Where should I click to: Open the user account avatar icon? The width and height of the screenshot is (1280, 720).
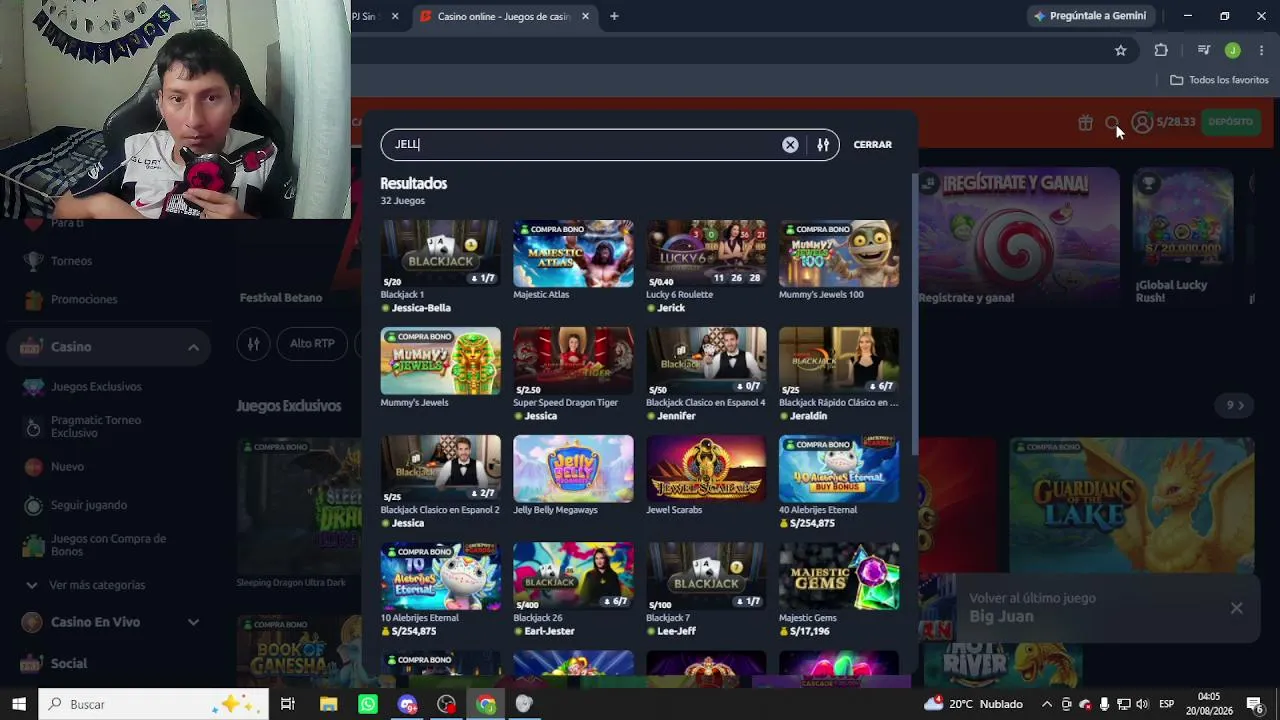pyautogui.click(x=1142, y=122)
